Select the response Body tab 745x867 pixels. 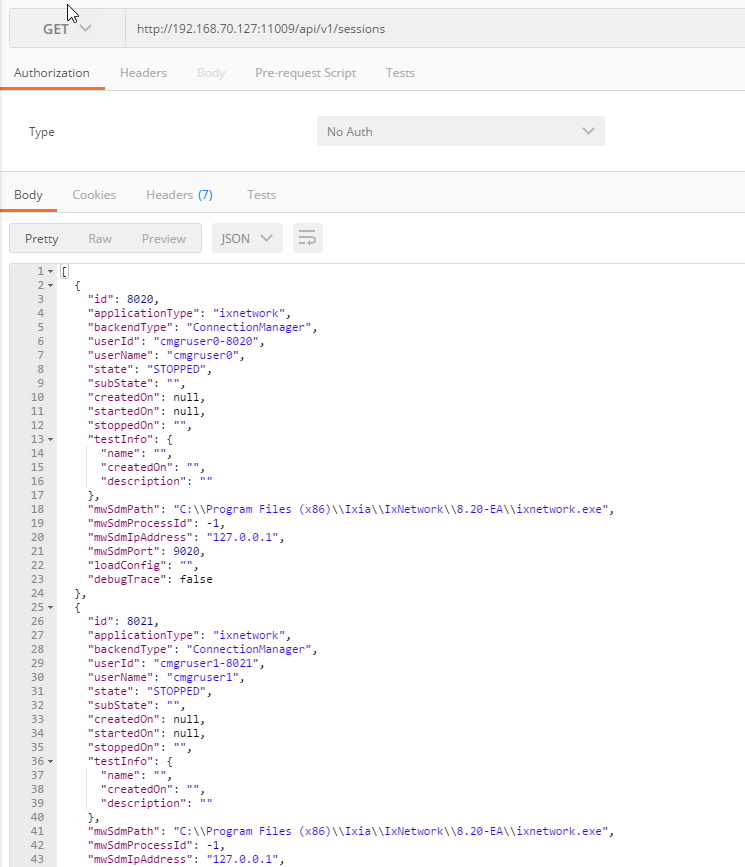pyautogui.click(x=28, y=195)
